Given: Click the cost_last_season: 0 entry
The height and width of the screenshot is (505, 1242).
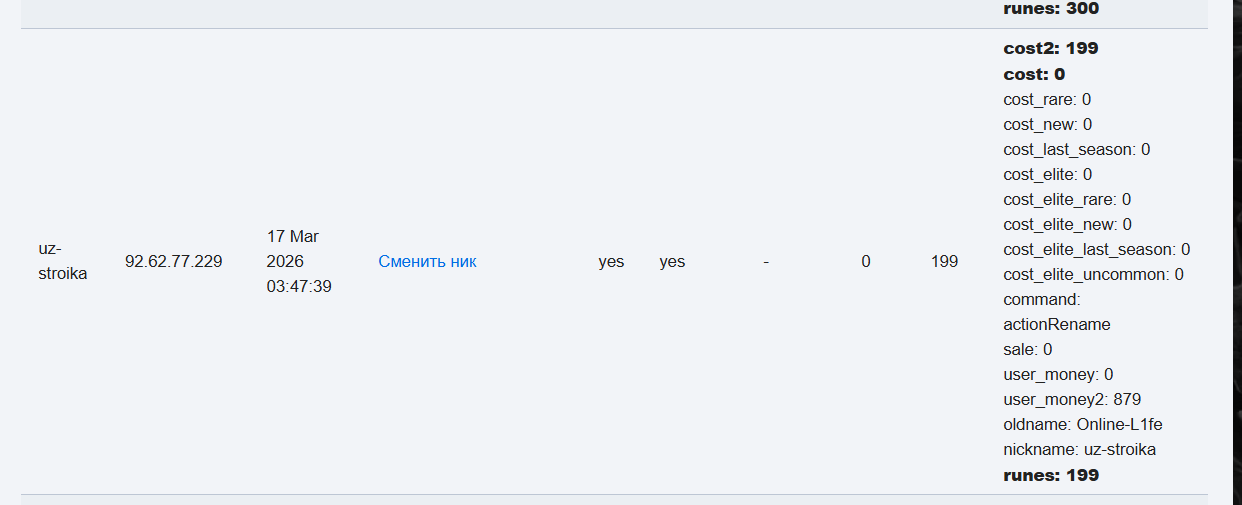Looking at the screenshot, I should tap(1076, 149).
